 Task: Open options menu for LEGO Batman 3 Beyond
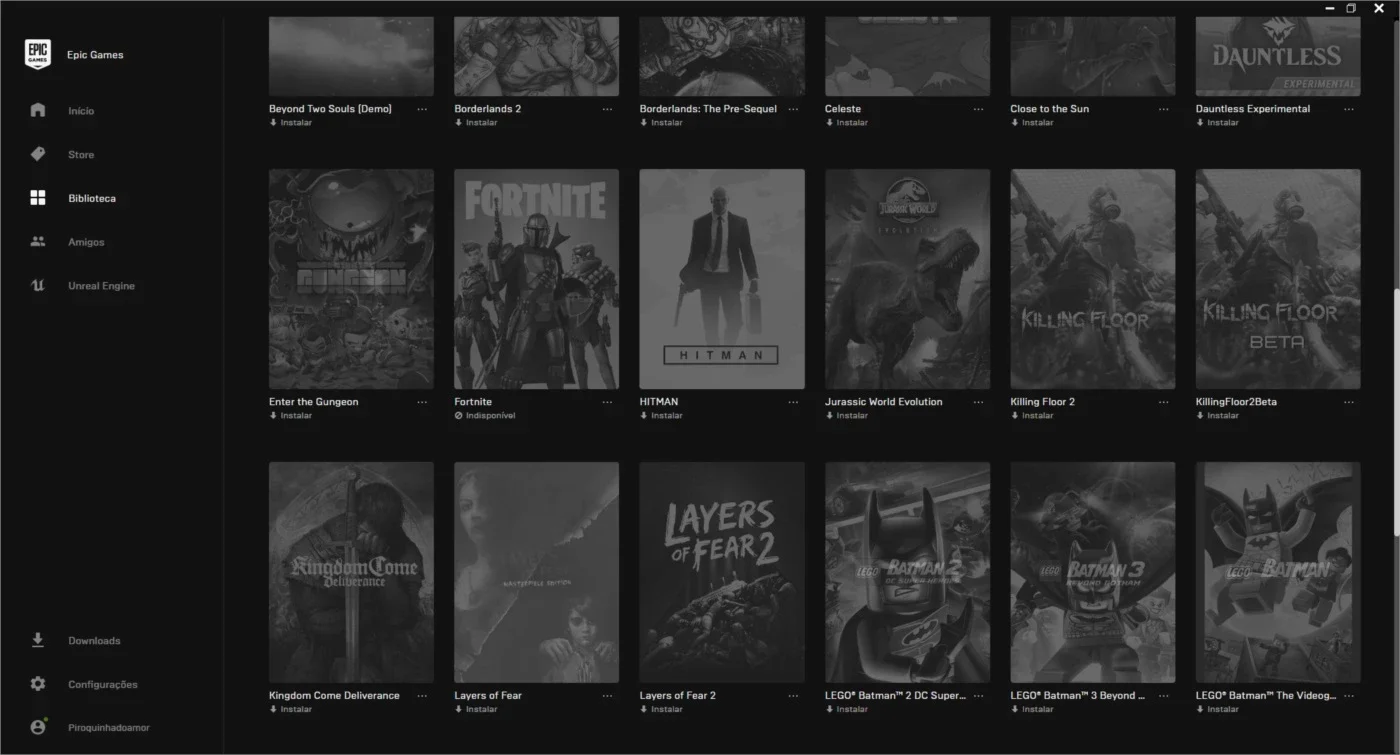(x=1163, y=695)
